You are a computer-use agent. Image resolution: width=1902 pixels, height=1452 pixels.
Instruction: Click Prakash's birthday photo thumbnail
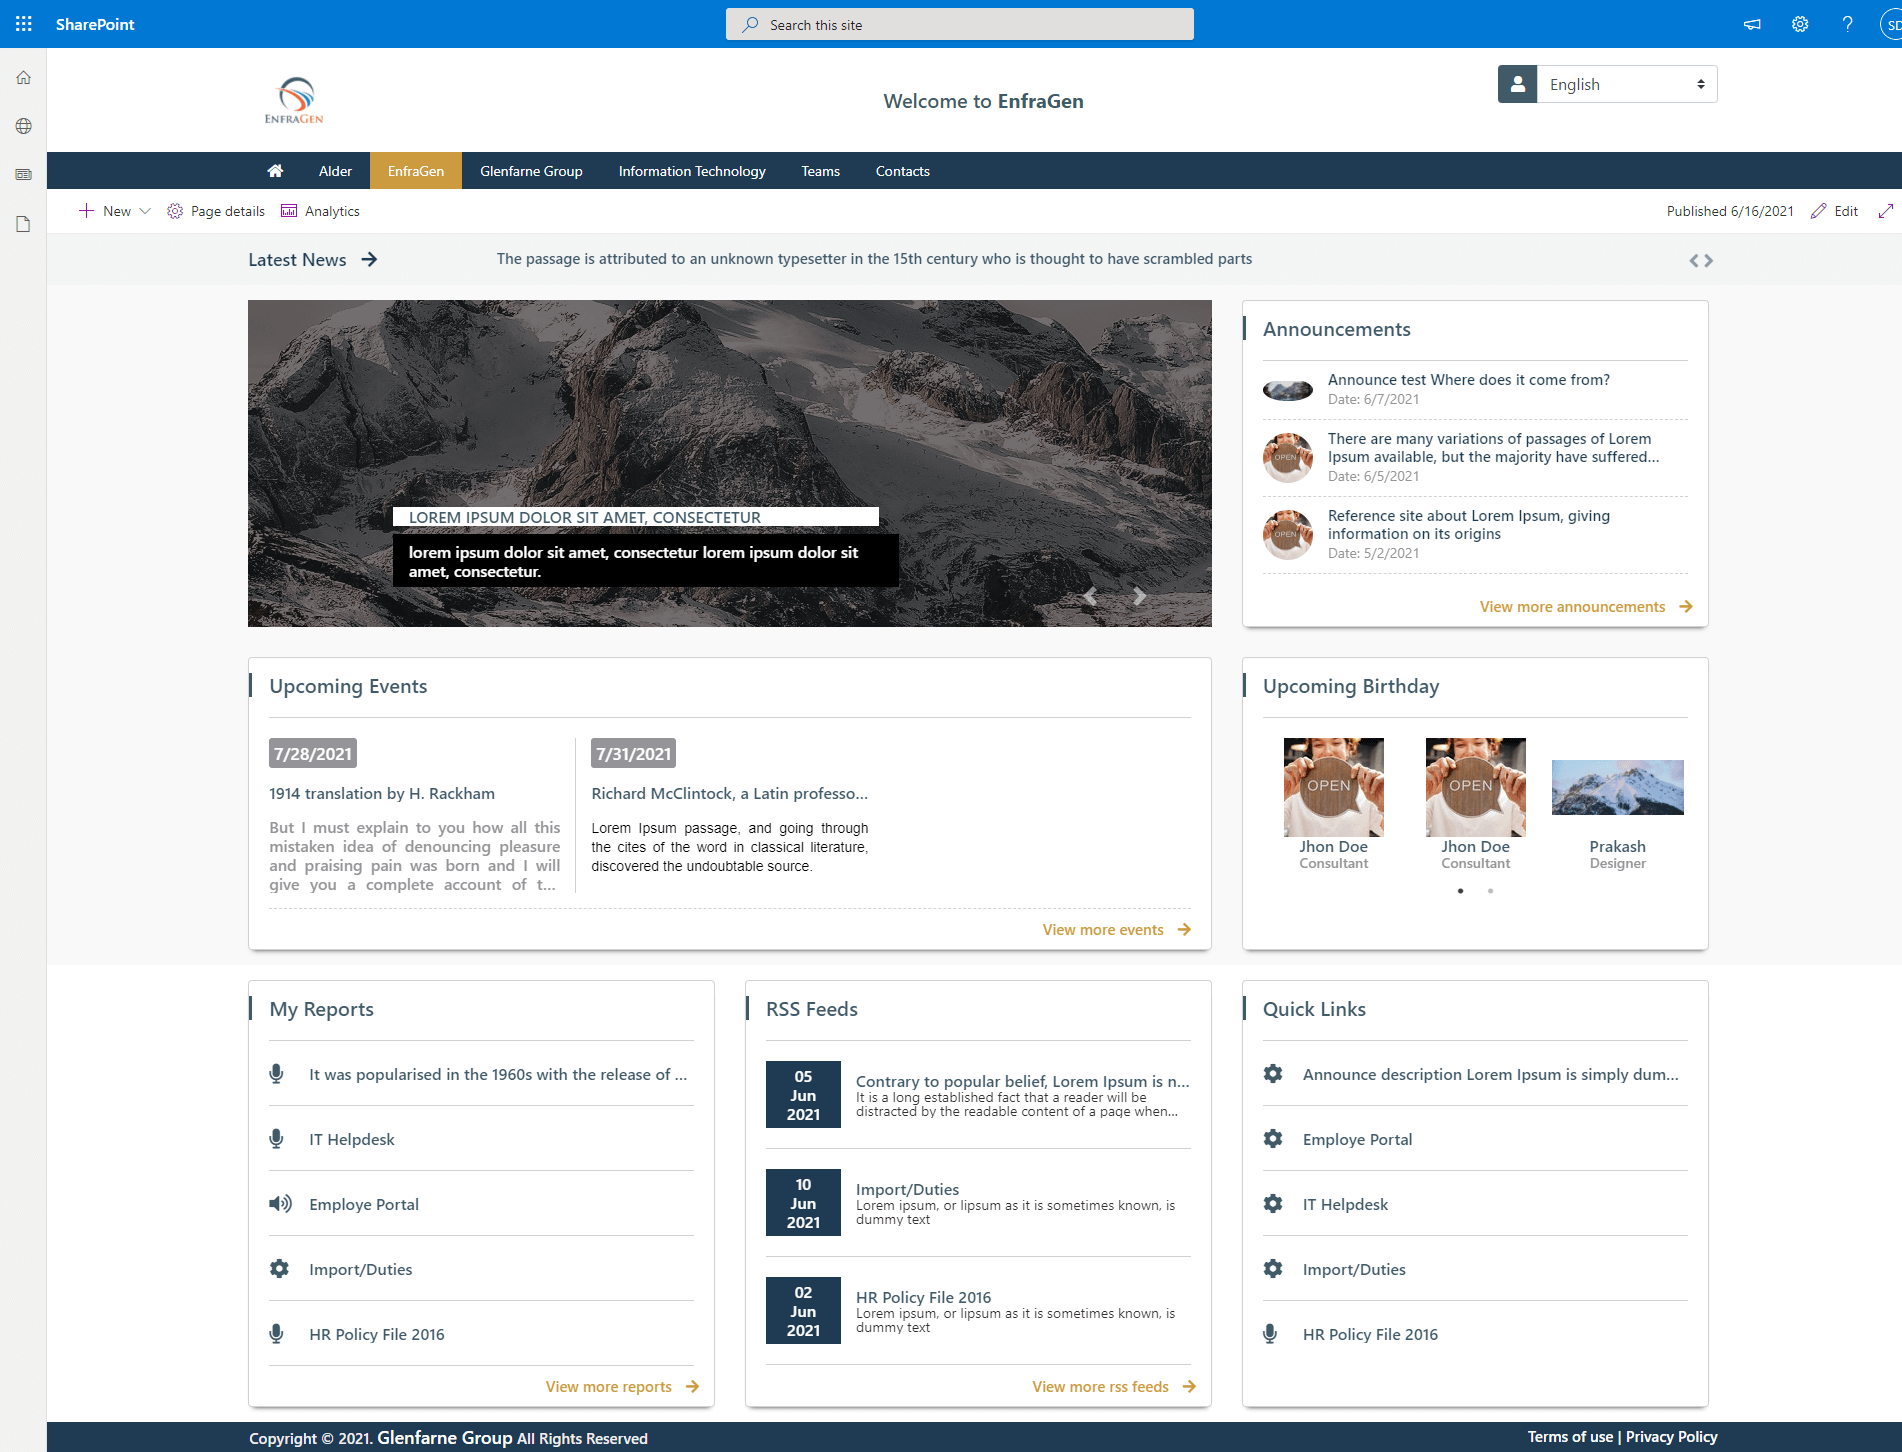pyautogui.click(x=1617, y=787)
